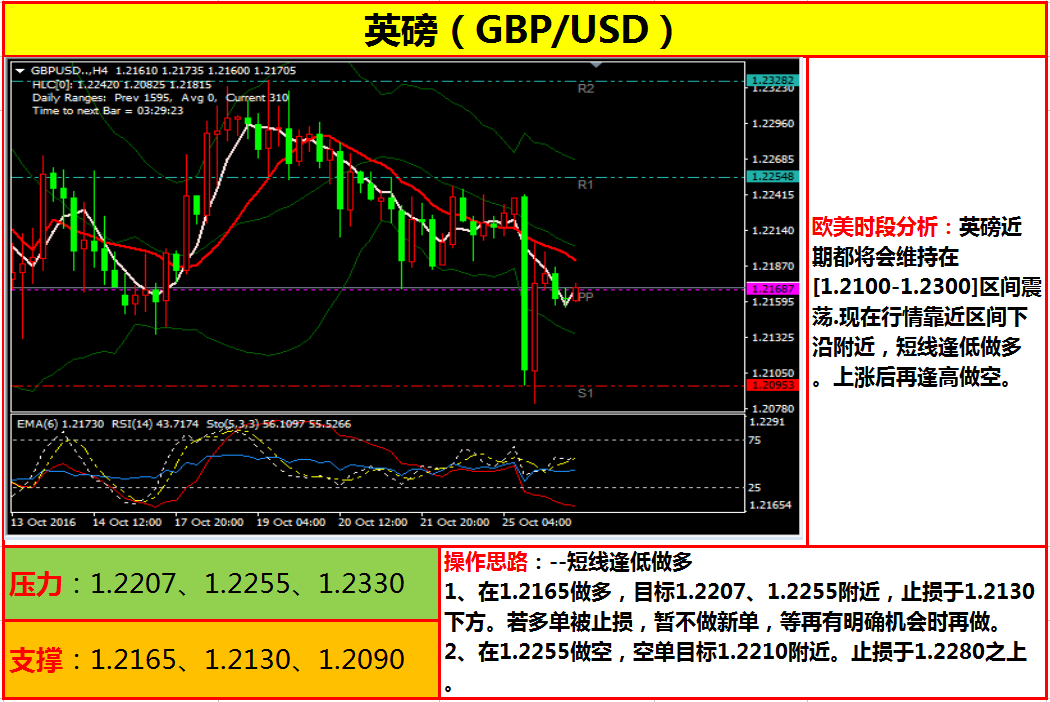1050x702 pixels.
Task: Click the 支撑 support label
Action: (35, 660)
